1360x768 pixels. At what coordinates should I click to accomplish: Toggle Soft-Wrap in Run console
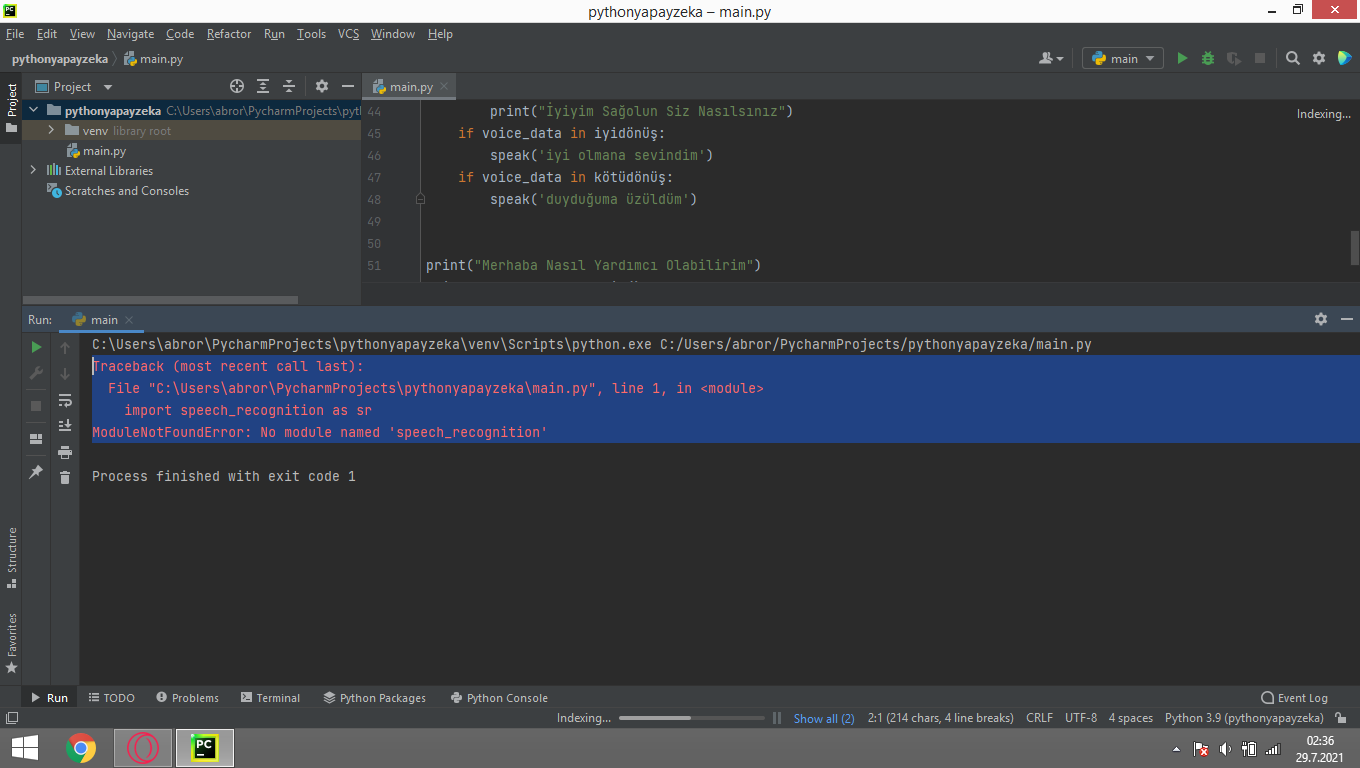coord(65,400)
